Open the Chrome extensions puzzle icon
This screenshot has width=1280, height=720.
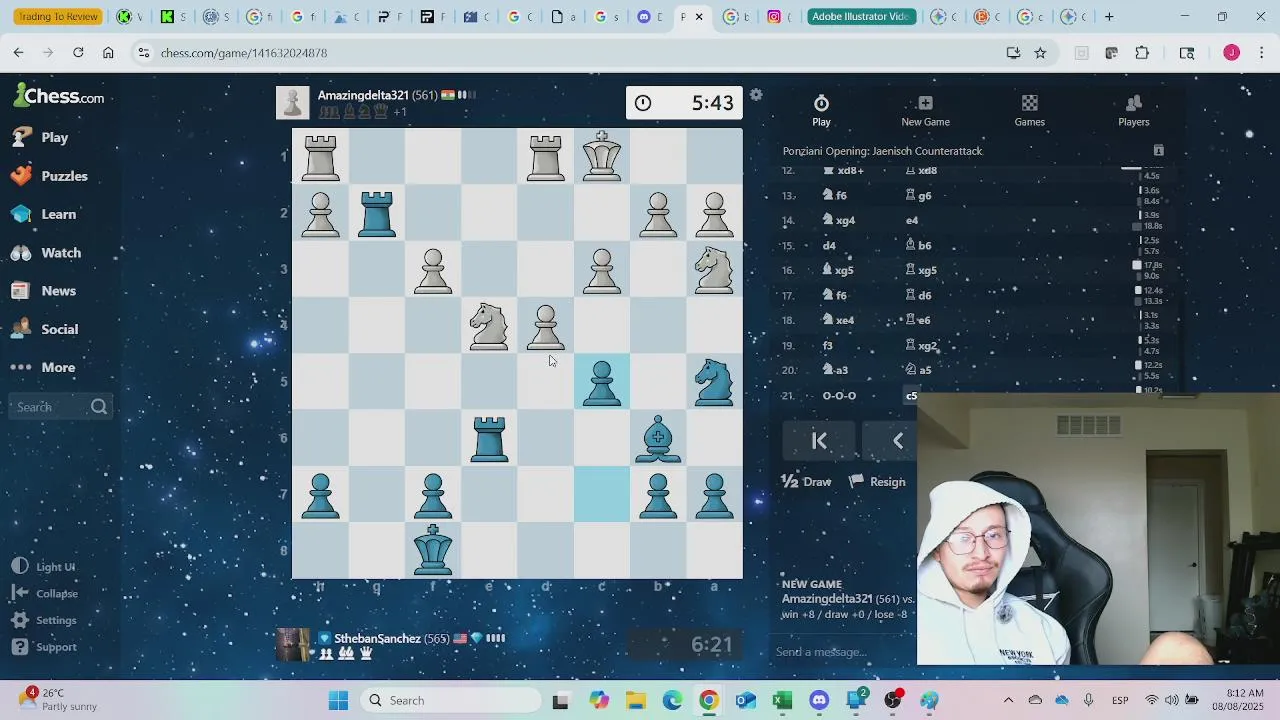click(1142, 52)
